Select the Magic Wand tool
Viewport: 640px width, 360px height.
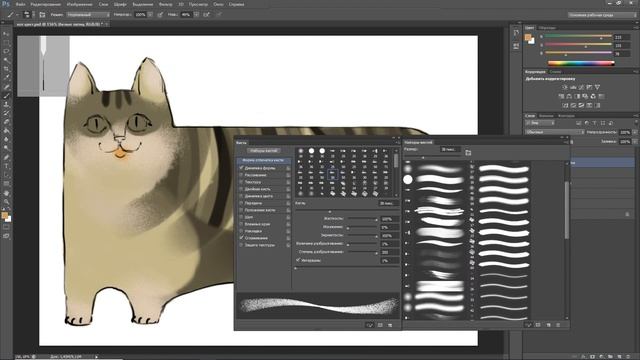click(6, 60)
